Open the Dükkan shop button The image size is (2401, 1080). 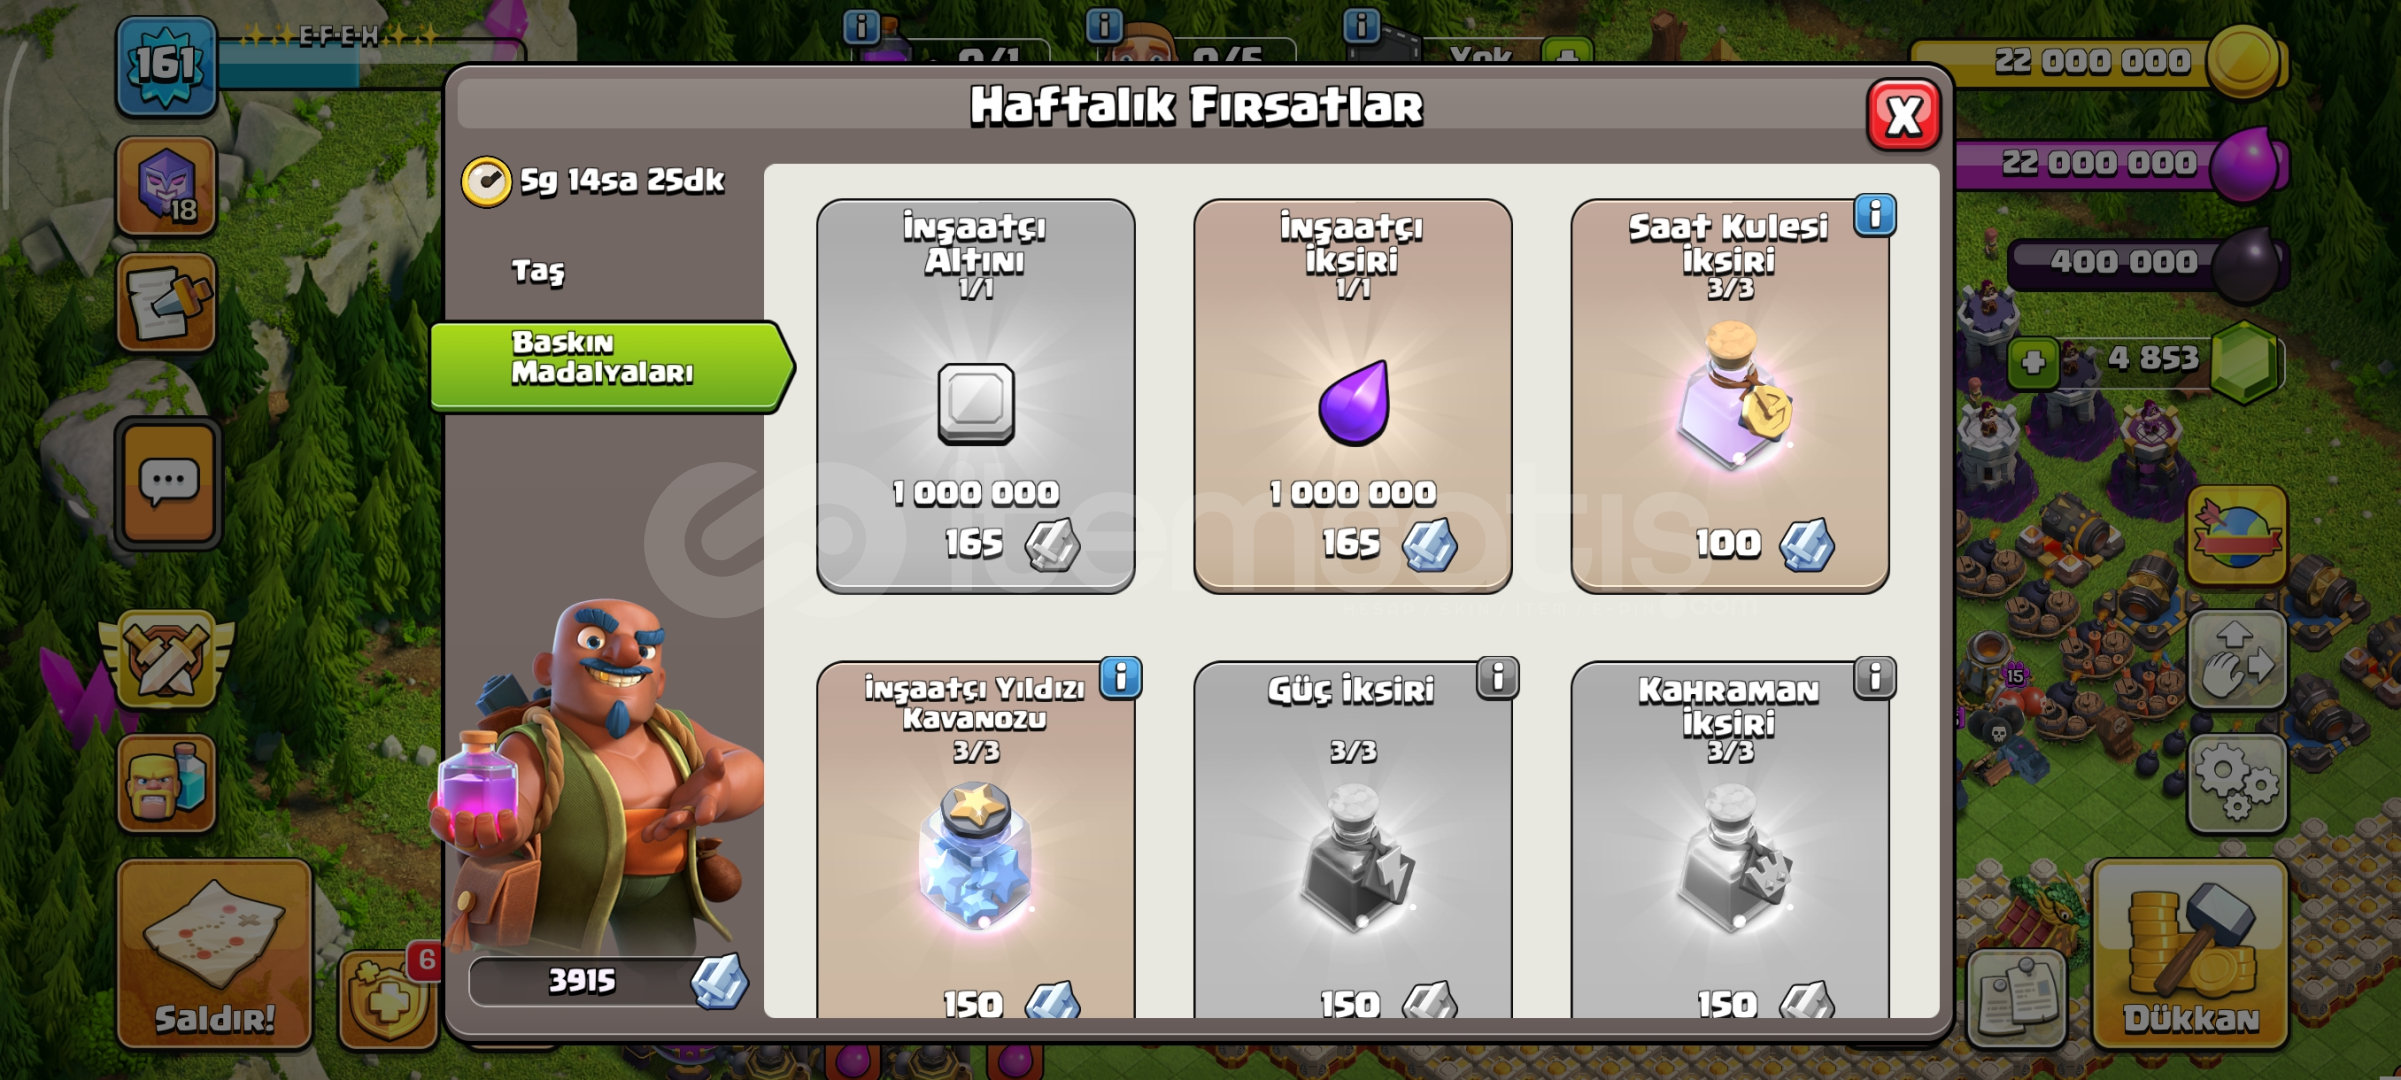[x=2191, y=953]
